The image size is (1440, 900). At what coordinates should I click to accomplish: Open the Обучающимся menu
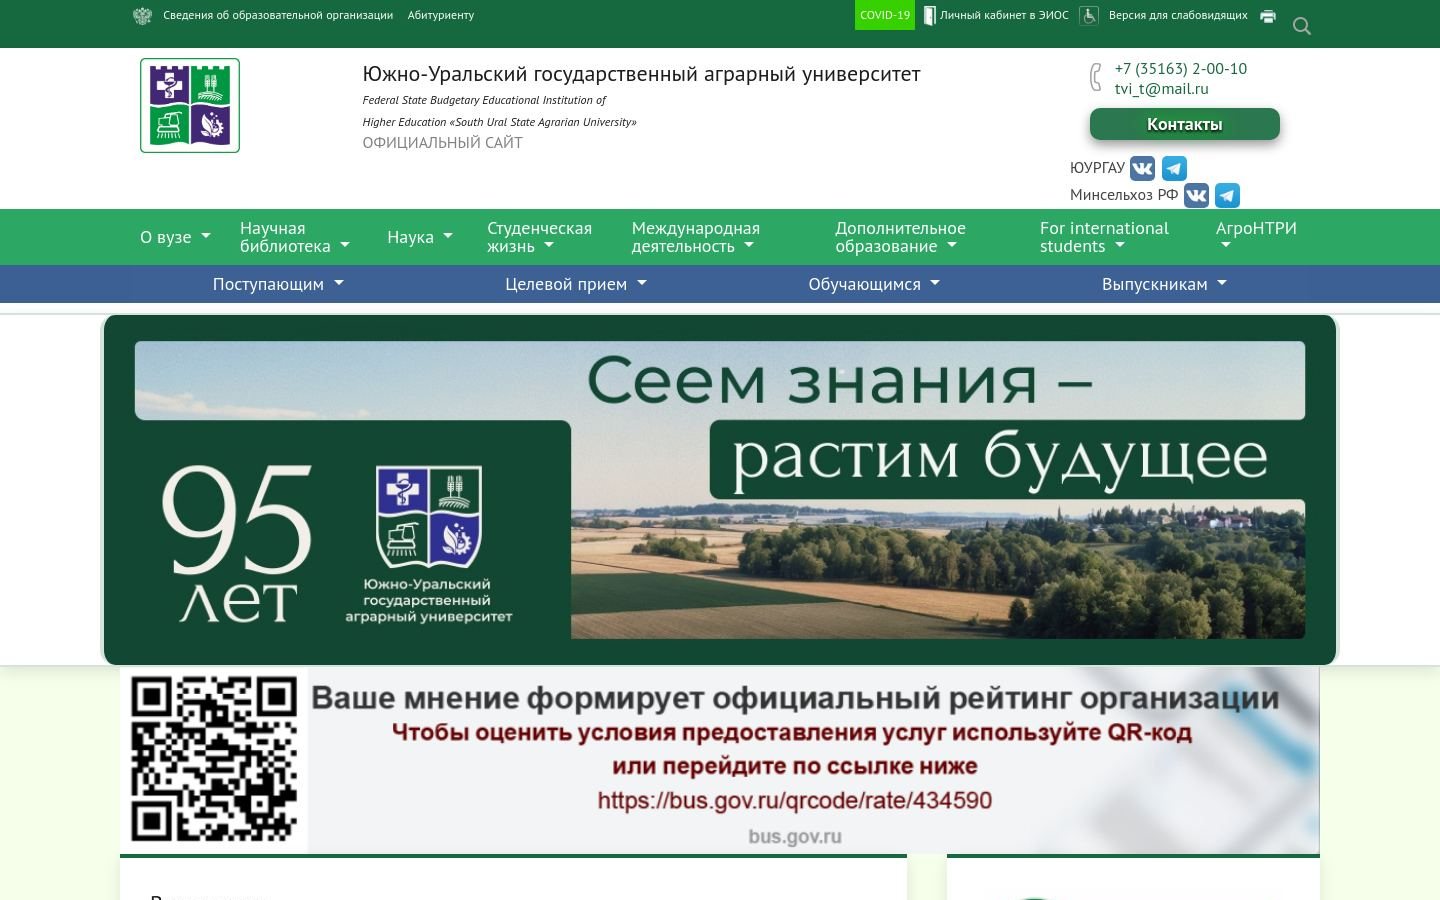pos(874,284)
